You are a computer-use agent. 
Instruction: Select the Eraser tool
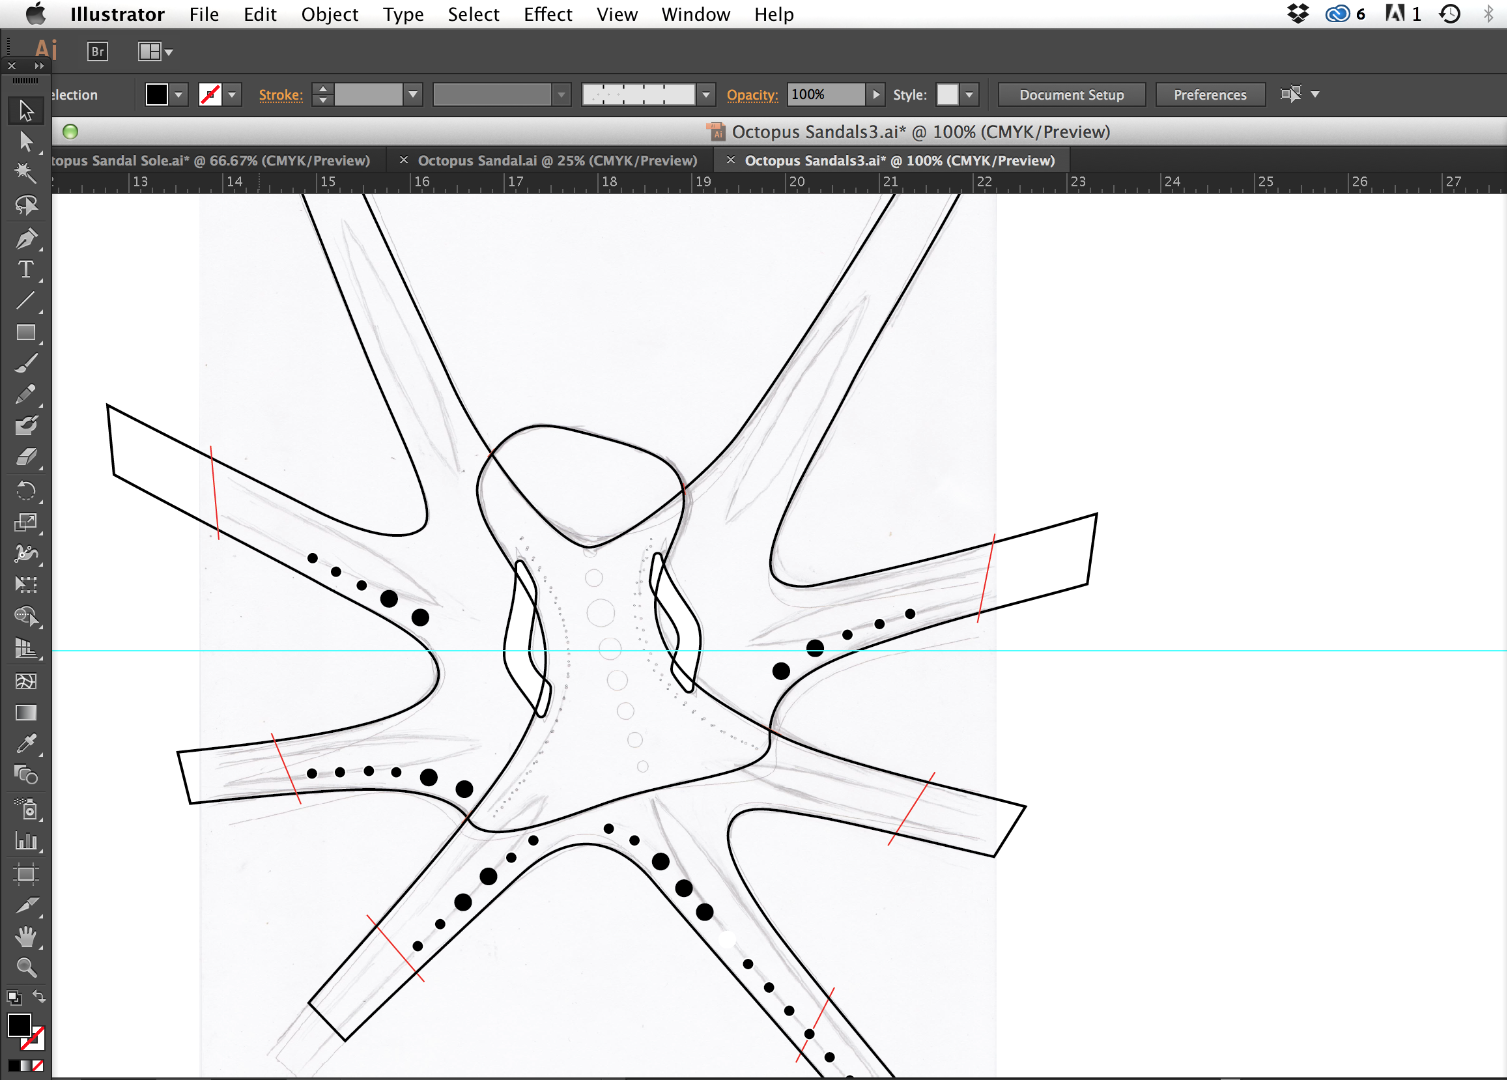[x=26, y=458]
